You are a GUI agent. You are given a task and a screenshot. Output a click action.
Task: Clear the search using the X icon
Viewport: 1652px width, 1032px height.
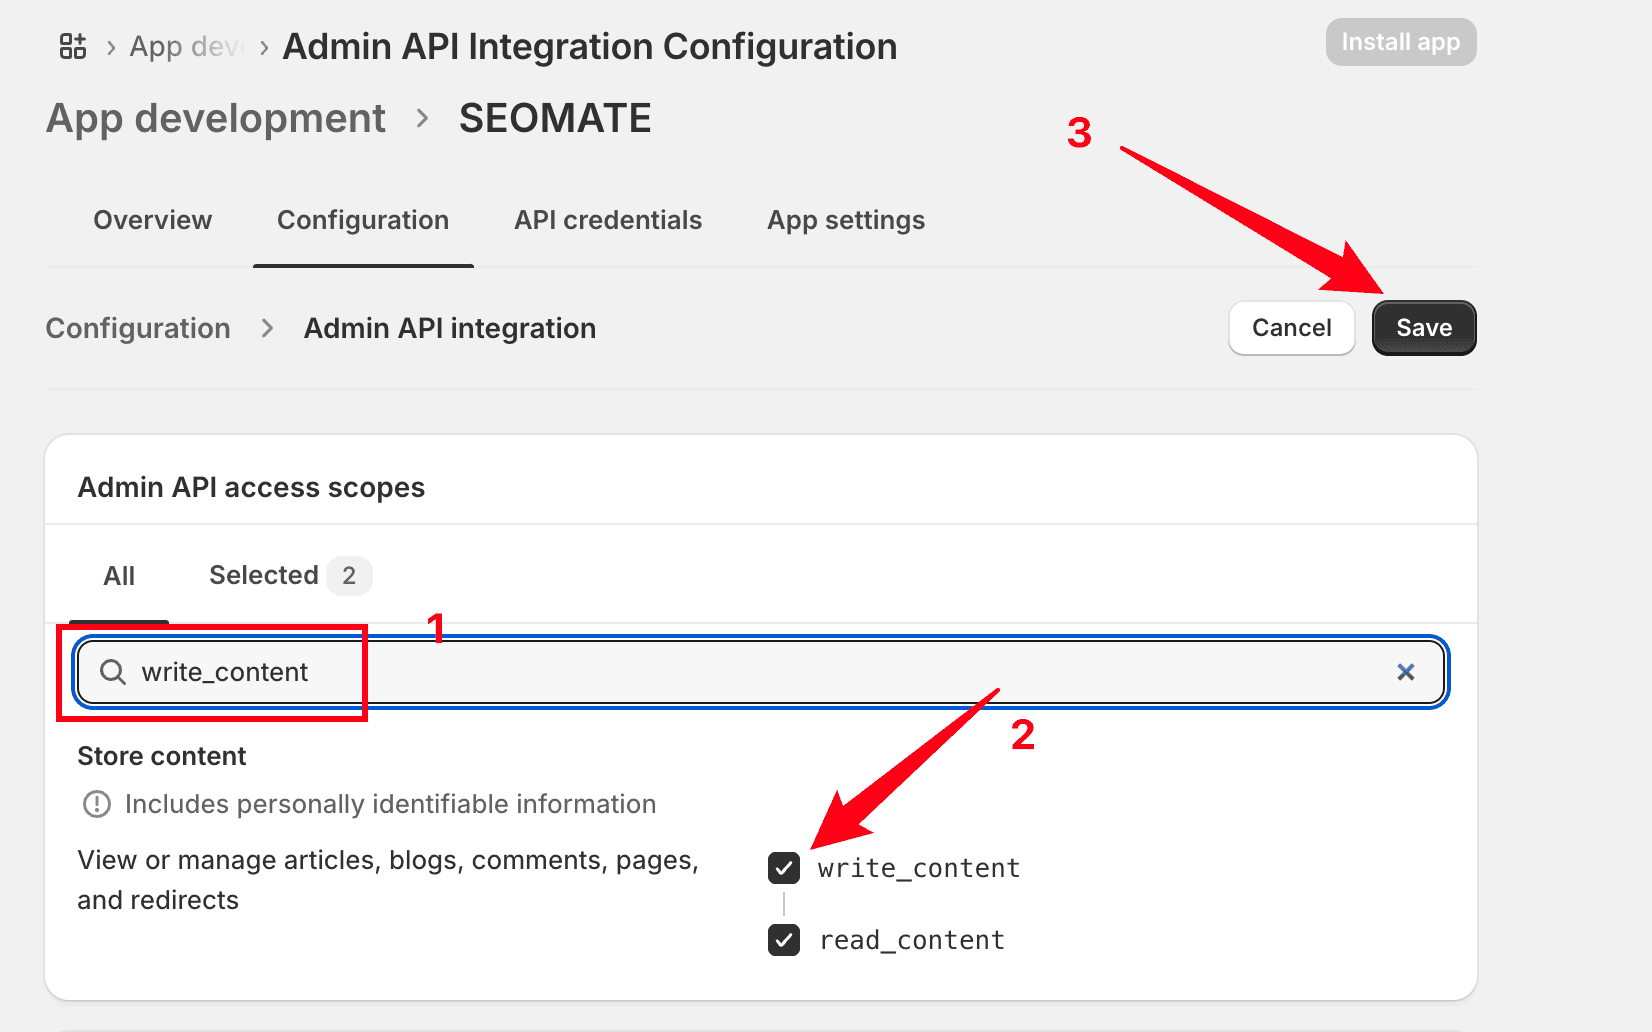[x=1406, y=672]
